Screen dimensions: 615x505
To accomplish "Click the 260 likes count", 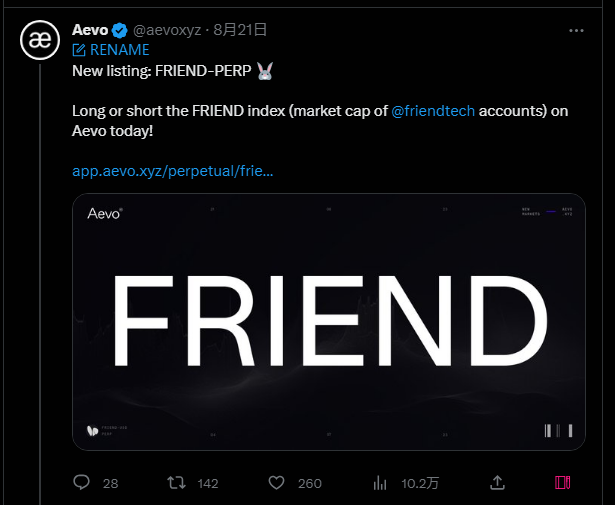I will (x=310, y=483).
